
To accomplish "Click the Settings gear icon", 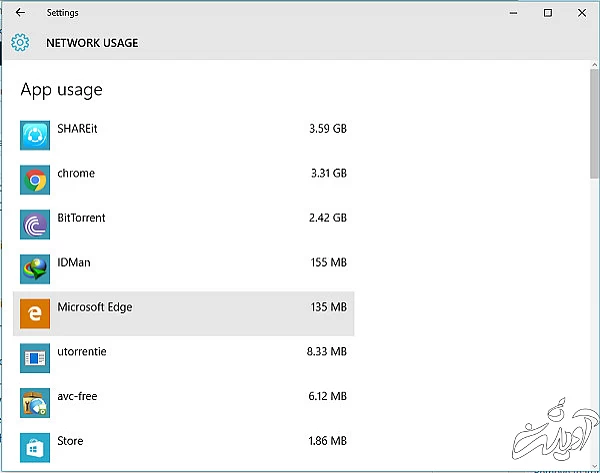I will point(20,43).
